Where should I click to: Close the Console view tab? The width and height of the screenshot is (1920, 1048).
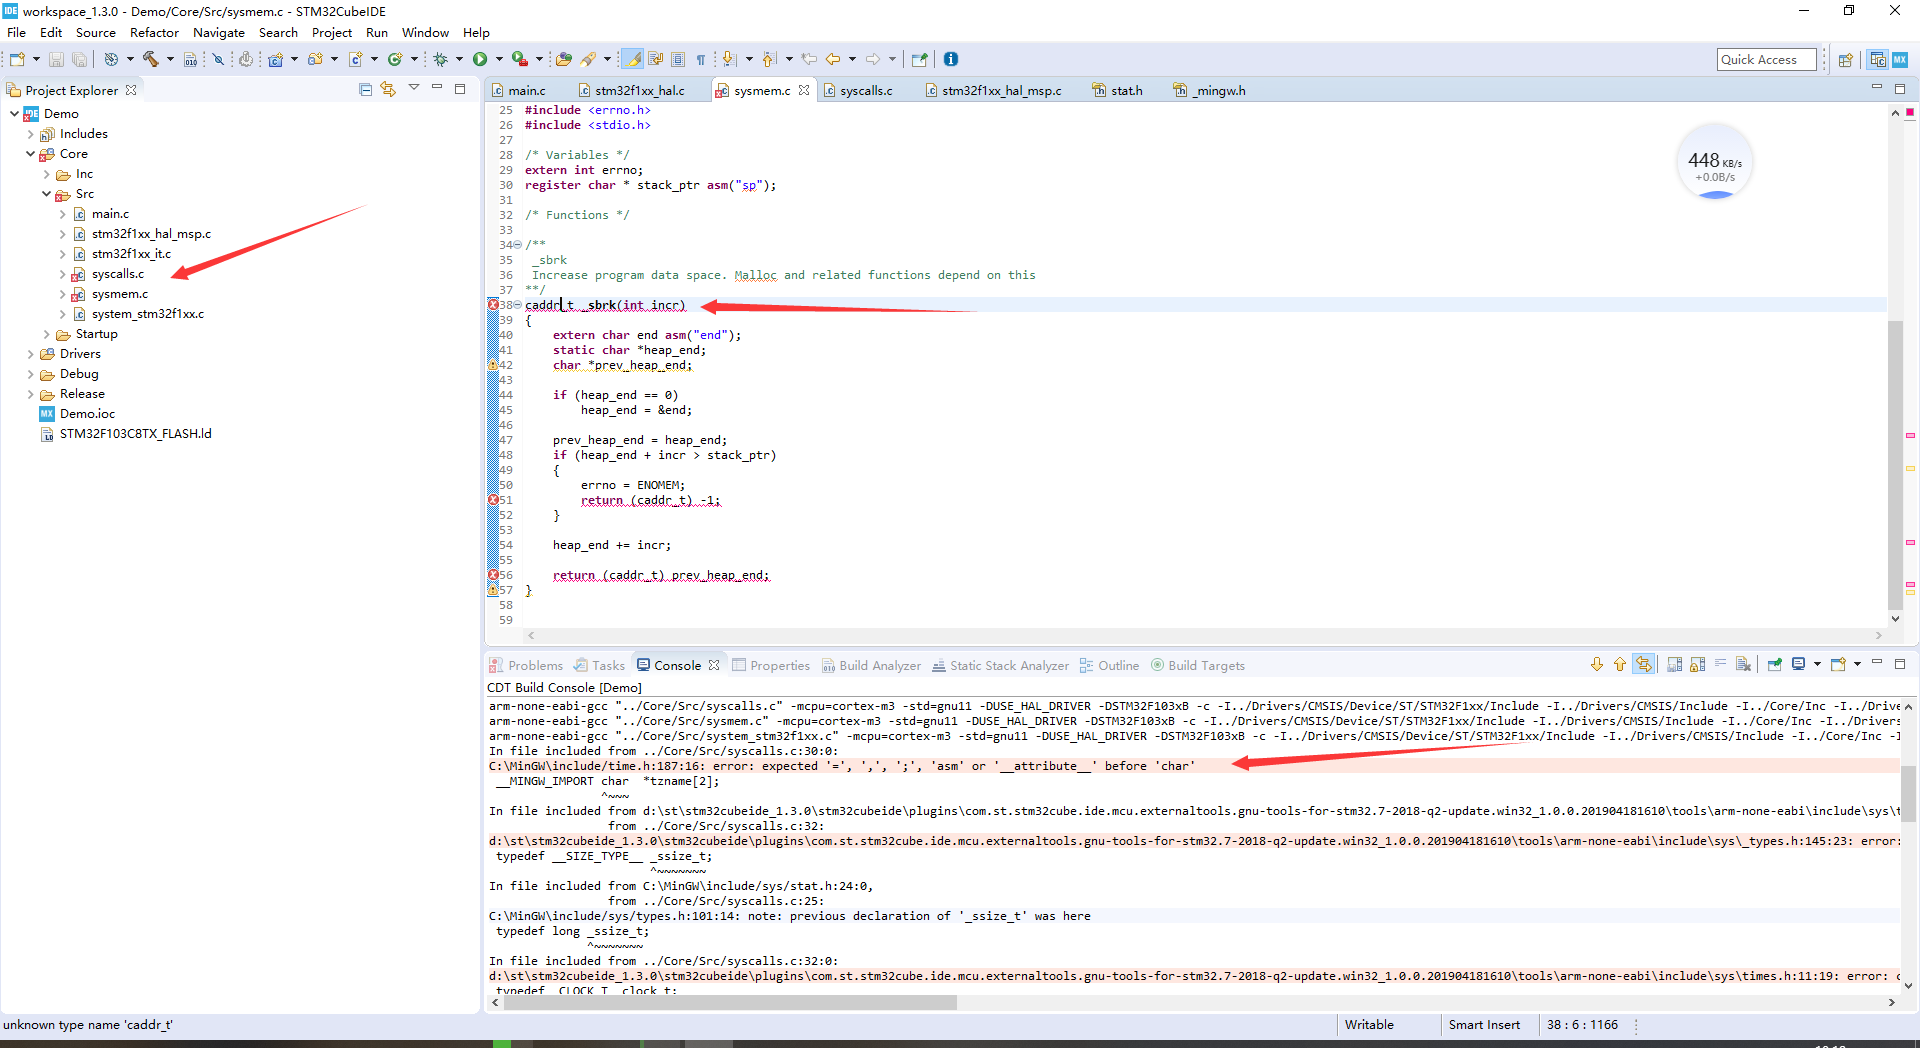point(714,665)
